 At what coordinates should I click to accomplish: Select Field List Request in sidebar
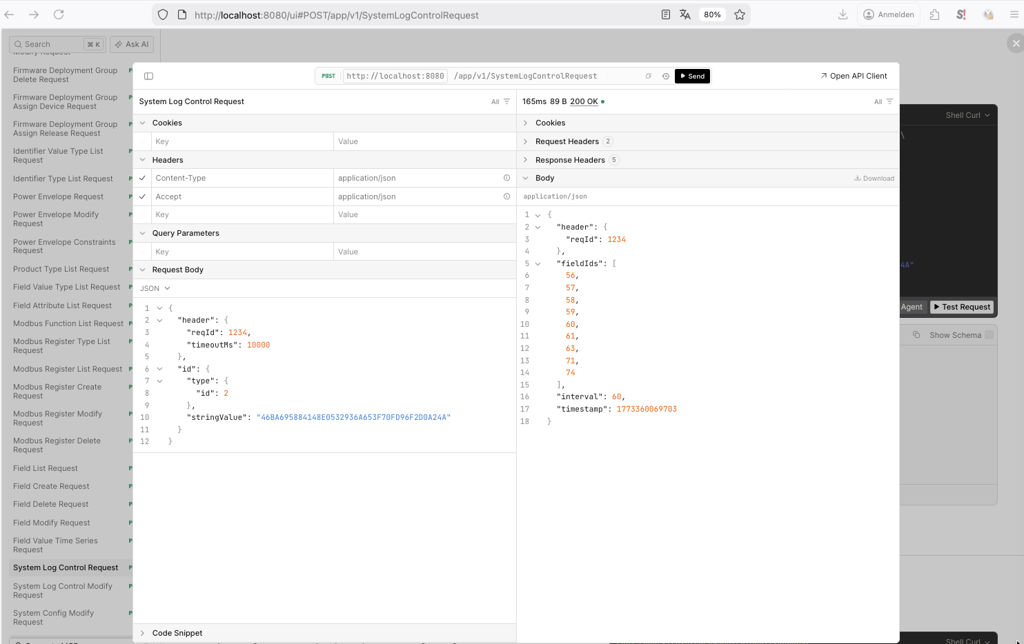tap(45, 468)
